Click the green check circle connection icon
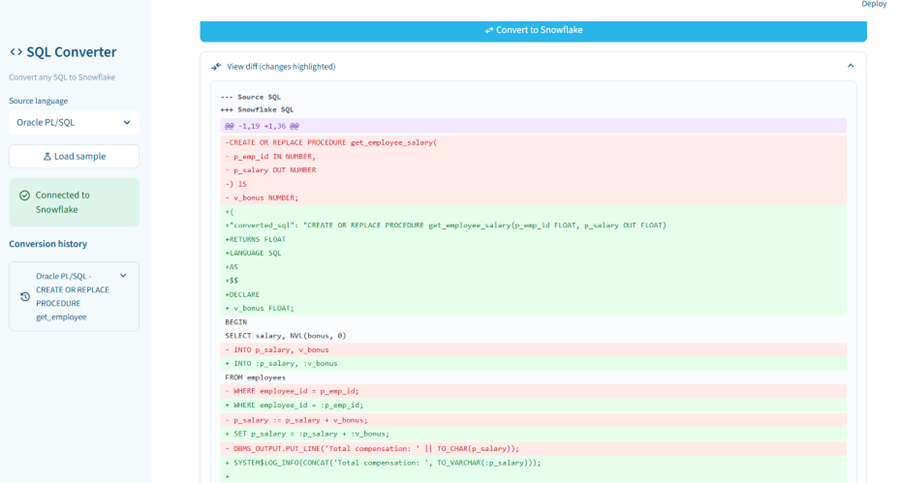Image resolution: width=900 pixels, height=483 pixels. click(24, 196)
